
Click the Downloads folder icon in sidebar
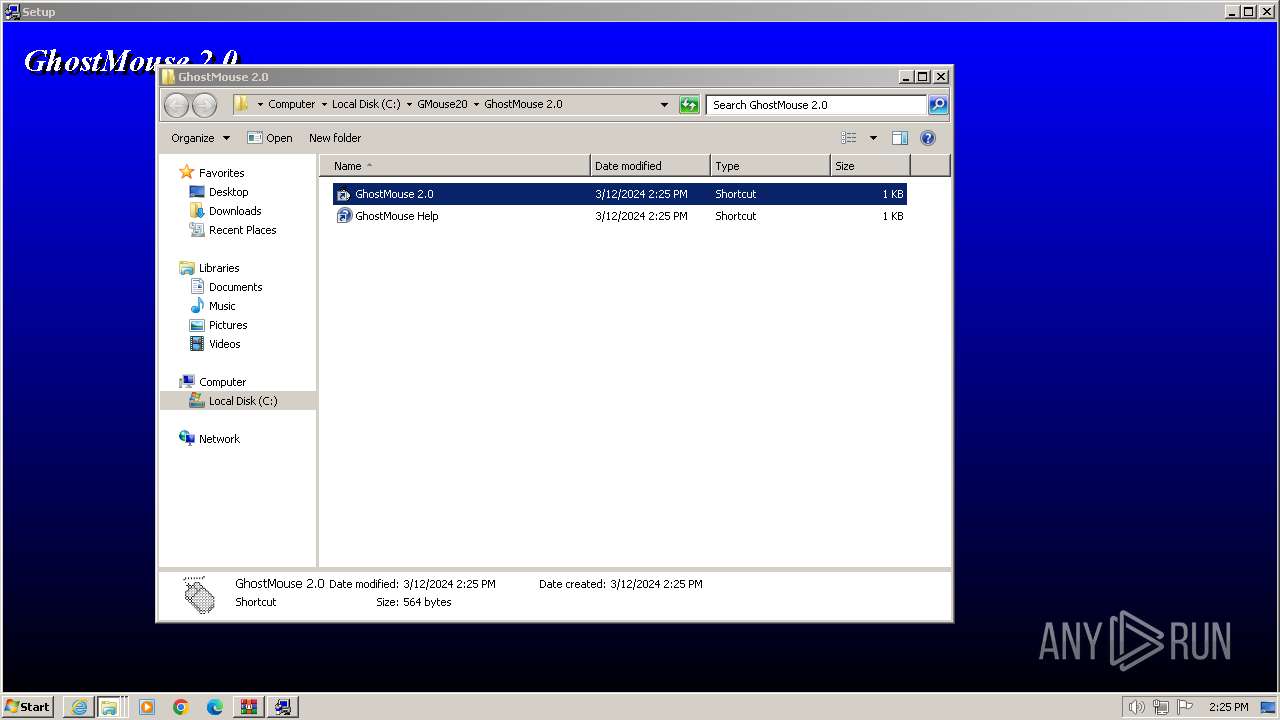[x=197, y=211]
